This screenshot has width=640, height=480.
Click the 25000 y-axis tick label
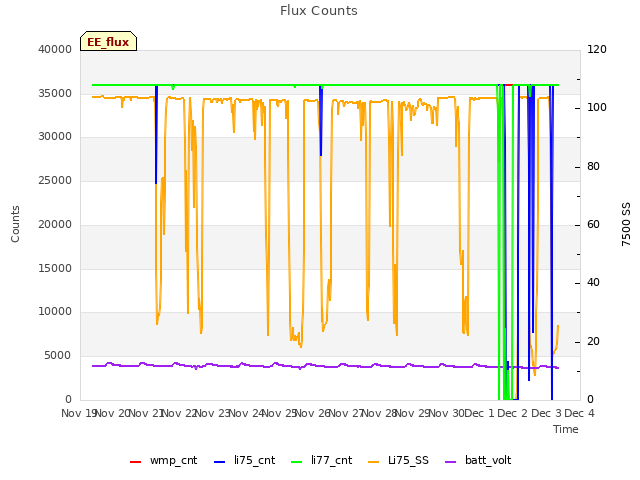(55, 180)
